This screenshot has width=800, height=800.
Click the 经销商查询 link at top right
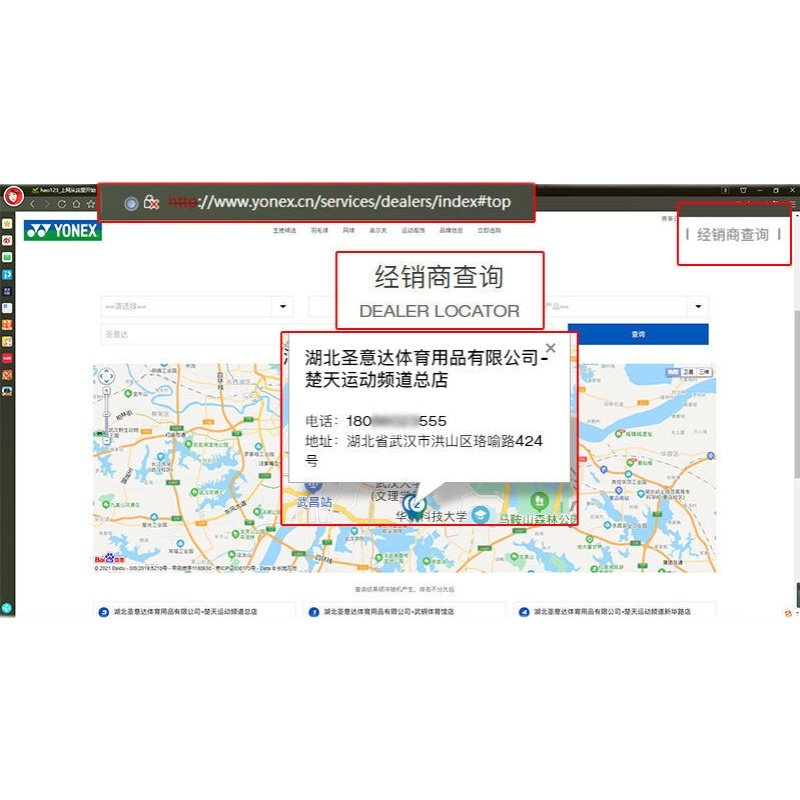[x=733, y=235]
